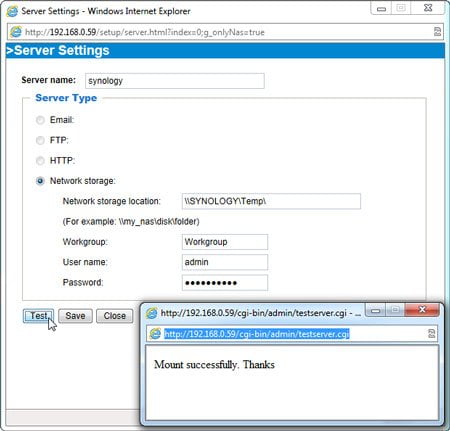Viewport: 450px width, 431px height.
Task: Click the Workgroup input field
Action: [x=225, y=242]
